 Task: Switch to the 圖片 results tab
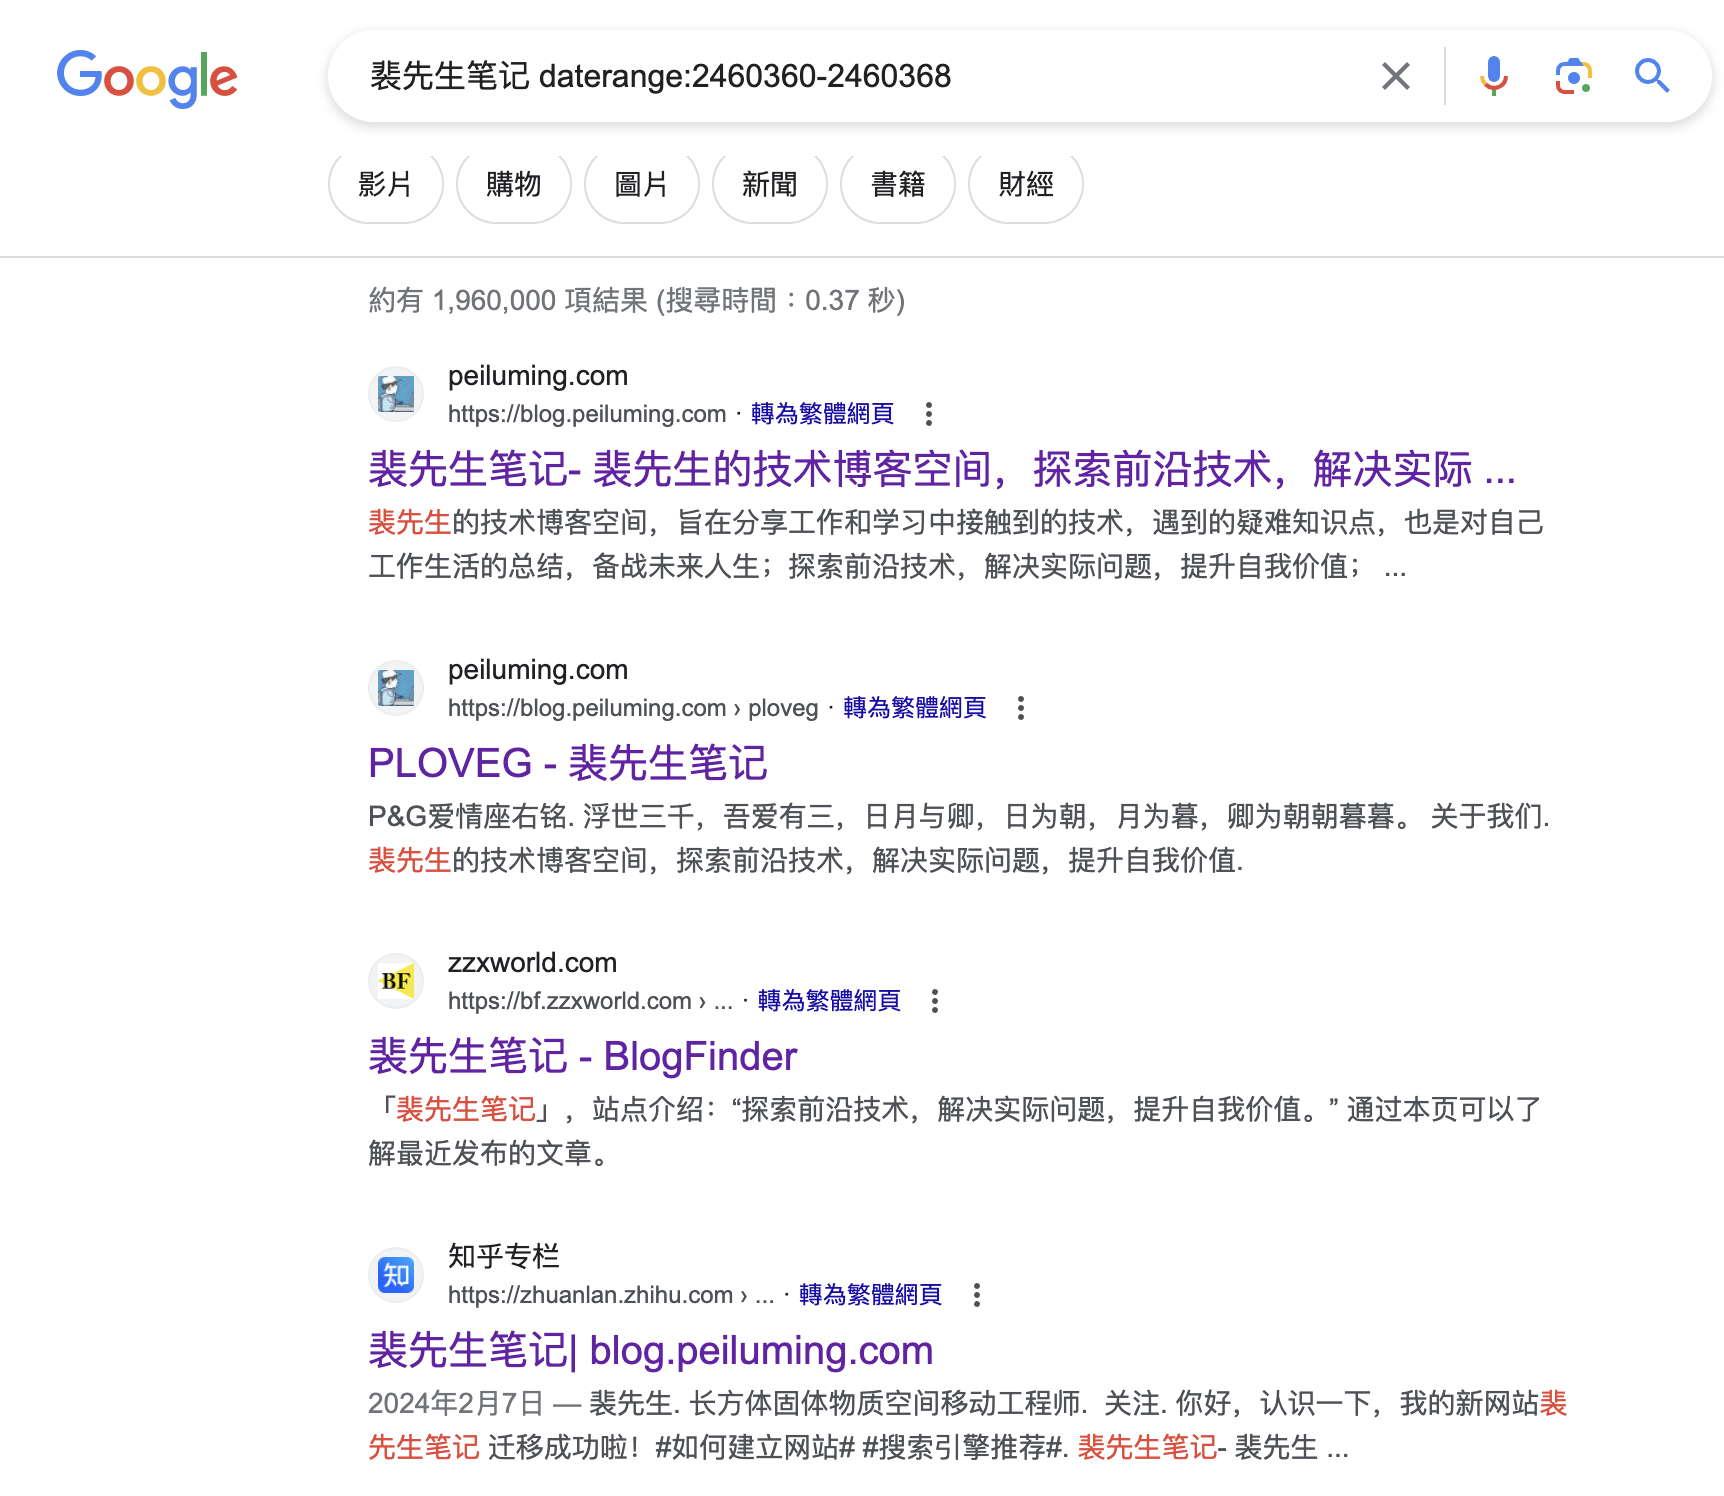(x=641, y=185)
